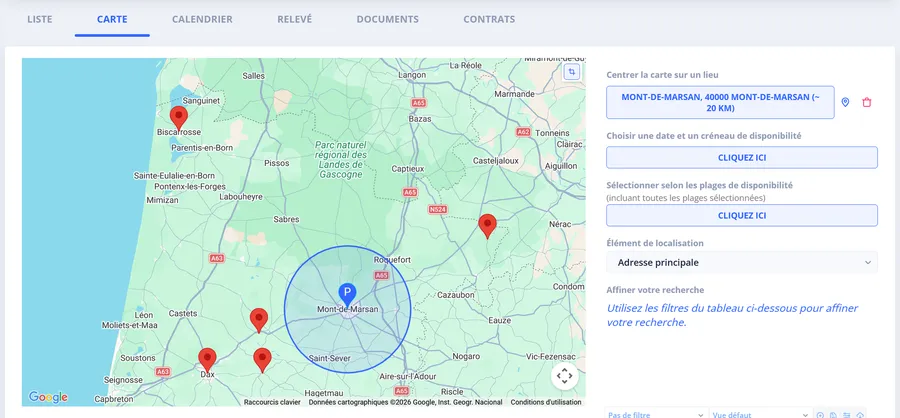Open the Pas de filtre dropdown
This screenshot has height=418, width=900.
(655, 414)
